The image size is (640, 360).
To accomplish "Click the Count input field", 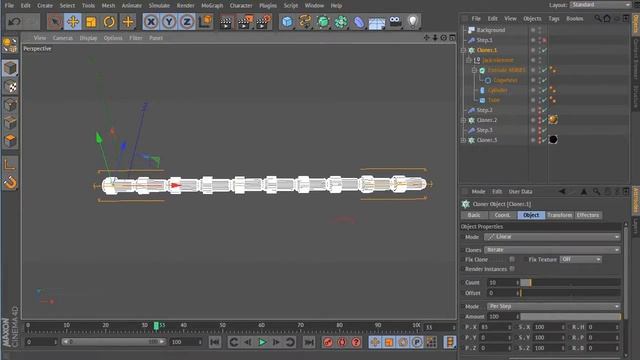I will [503, 282].
